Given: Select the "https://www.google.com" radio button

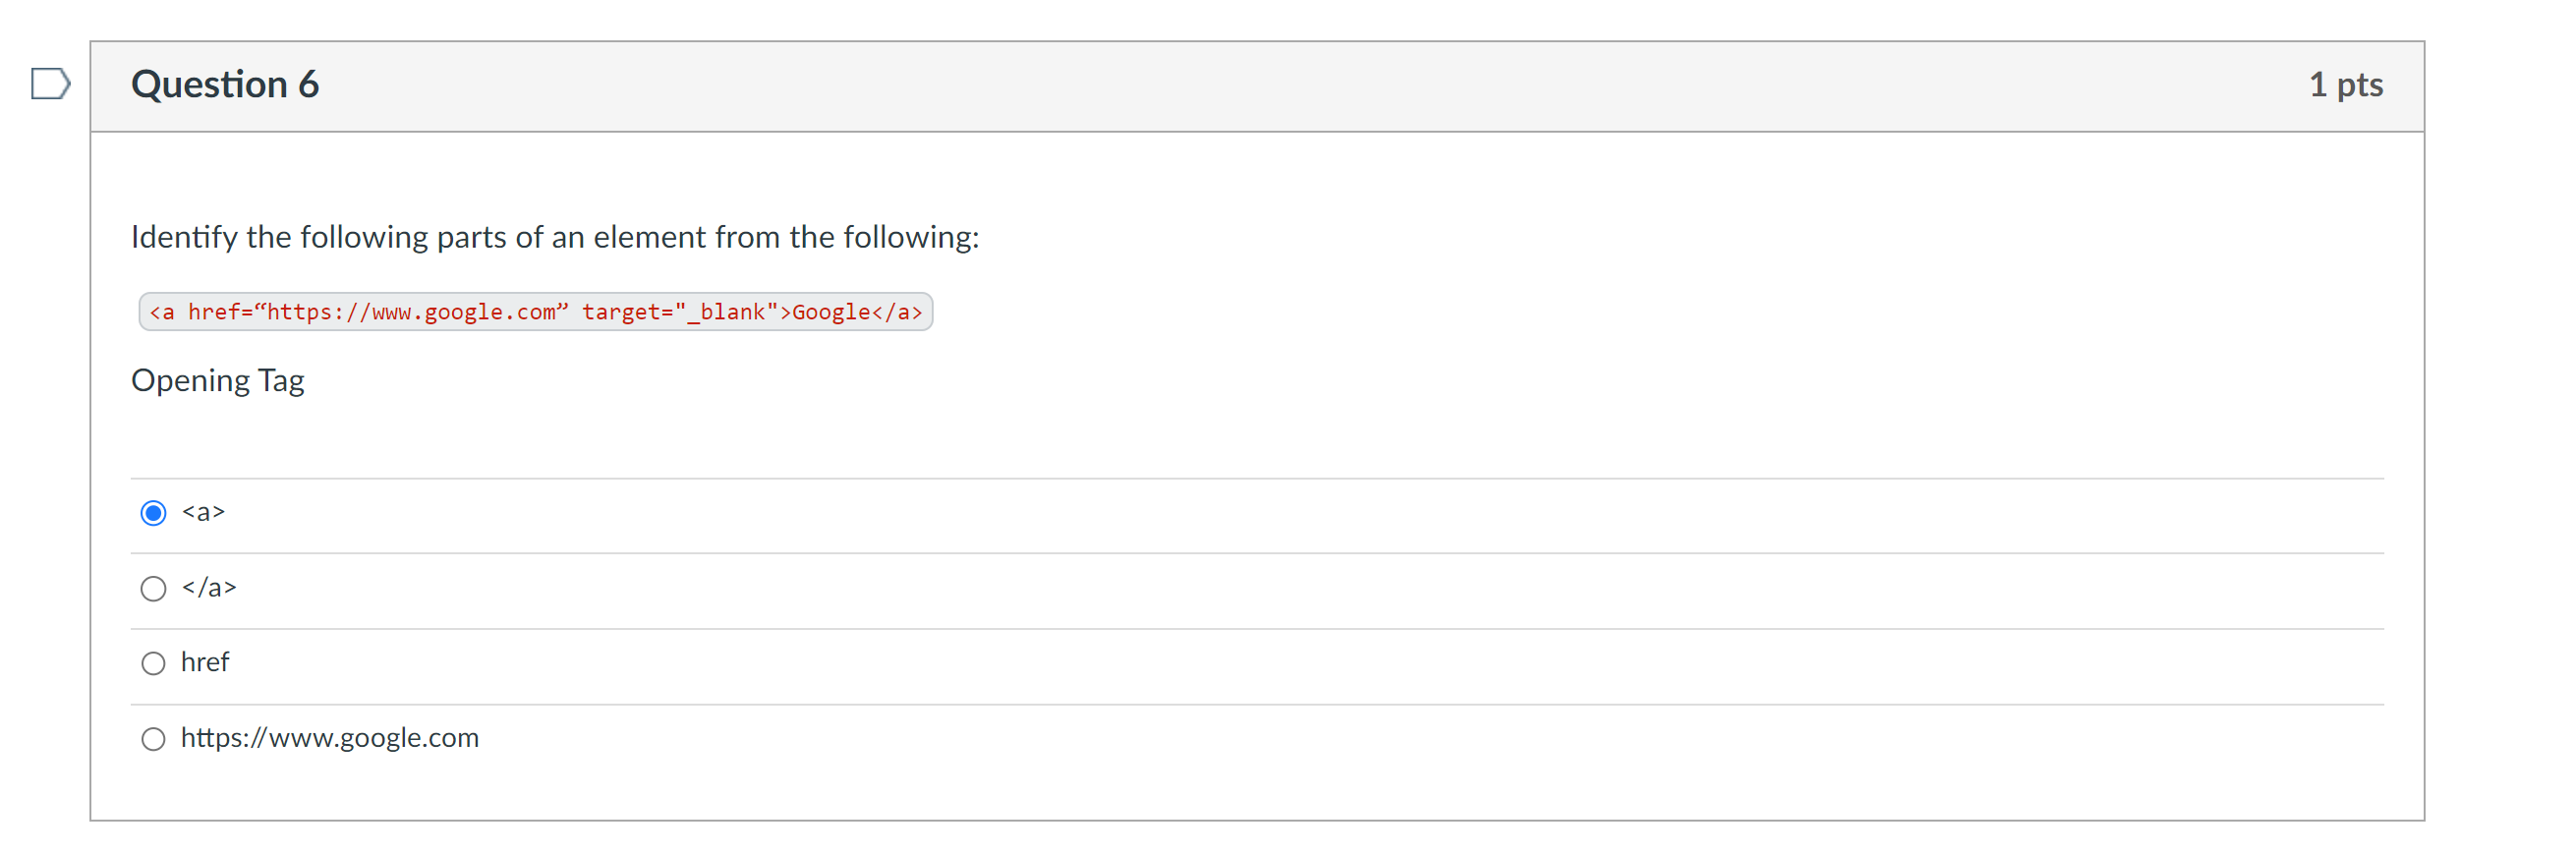Looking at the screenshot, I should coord(153,739).
